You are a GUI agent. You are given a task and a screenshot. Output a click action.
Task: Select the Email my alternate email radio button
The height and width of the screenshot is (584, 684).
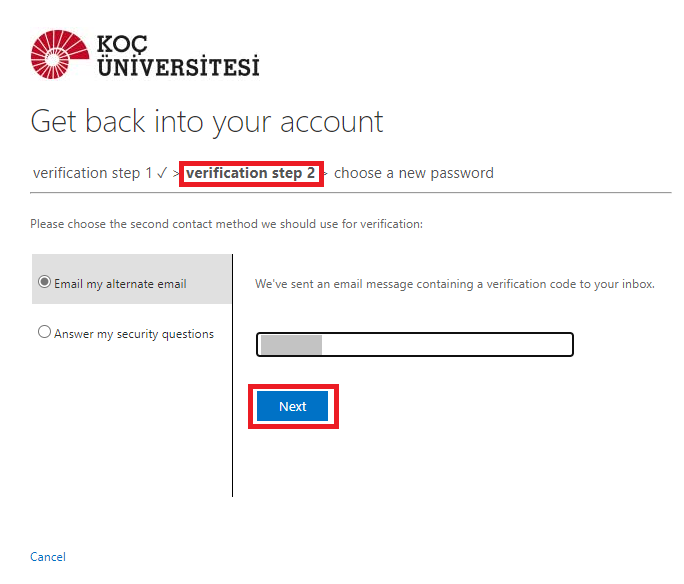(x=44, y=283)
